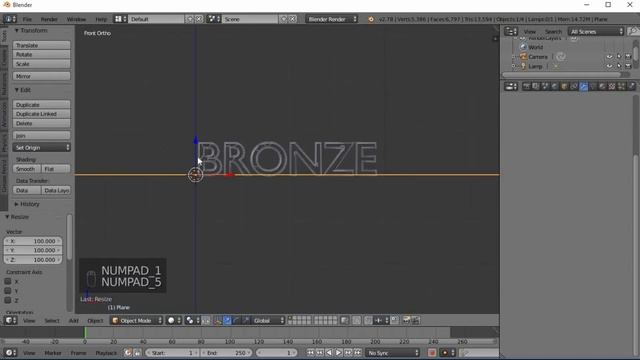The width and height of the screenshot is (640, 360).
Task: Open the Info editor type selector
Action: point(10,19)
